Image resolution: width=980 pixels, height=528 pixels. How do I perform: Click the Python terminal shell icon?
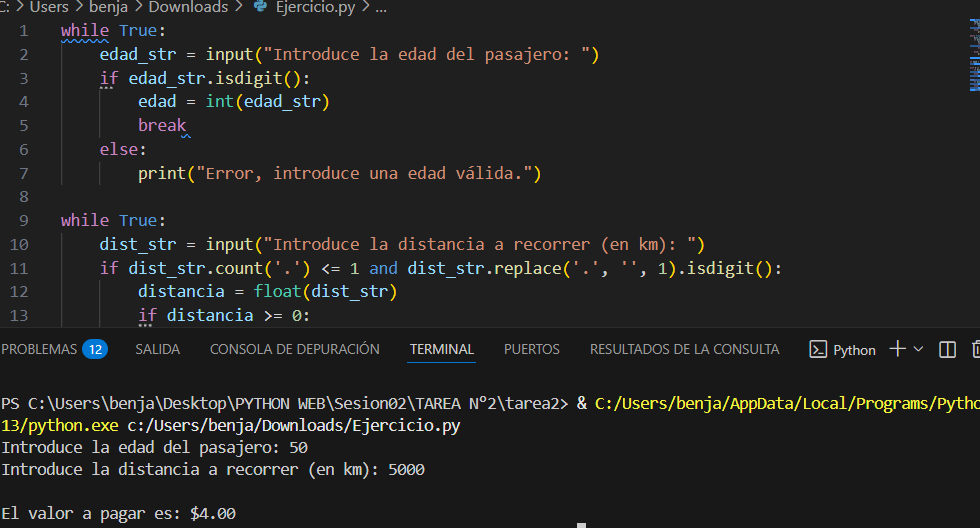[818, 349]
